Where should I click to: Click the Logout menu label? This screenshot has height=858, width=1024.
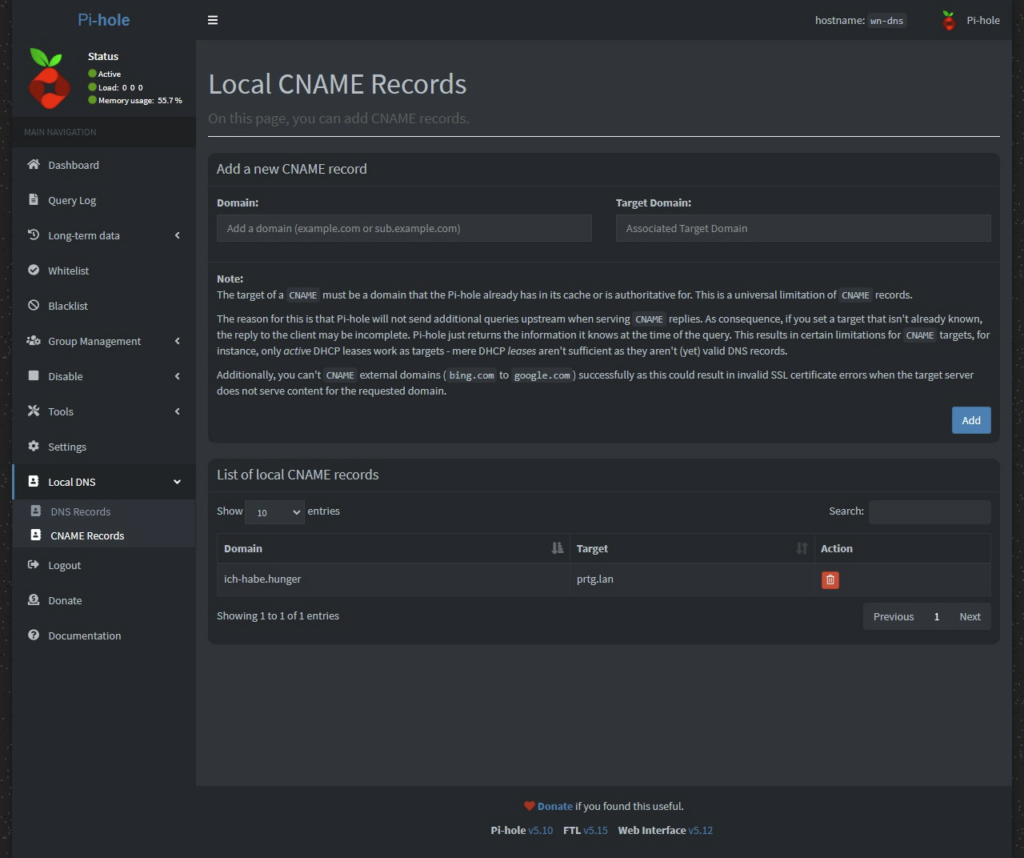click(x=65, y=565)
